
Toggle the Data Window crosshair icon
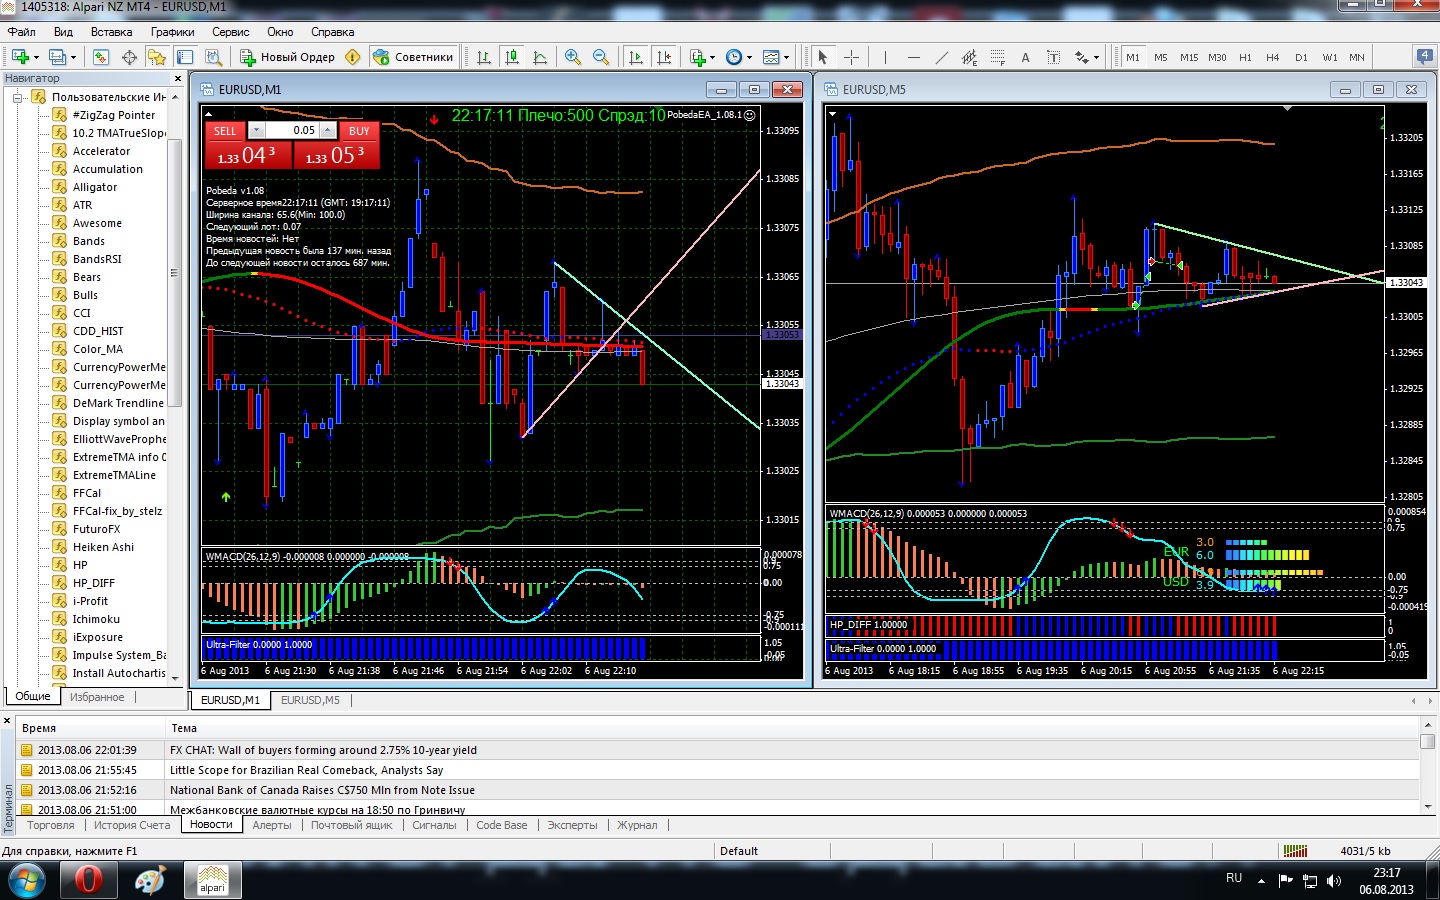tap(129, 57)
